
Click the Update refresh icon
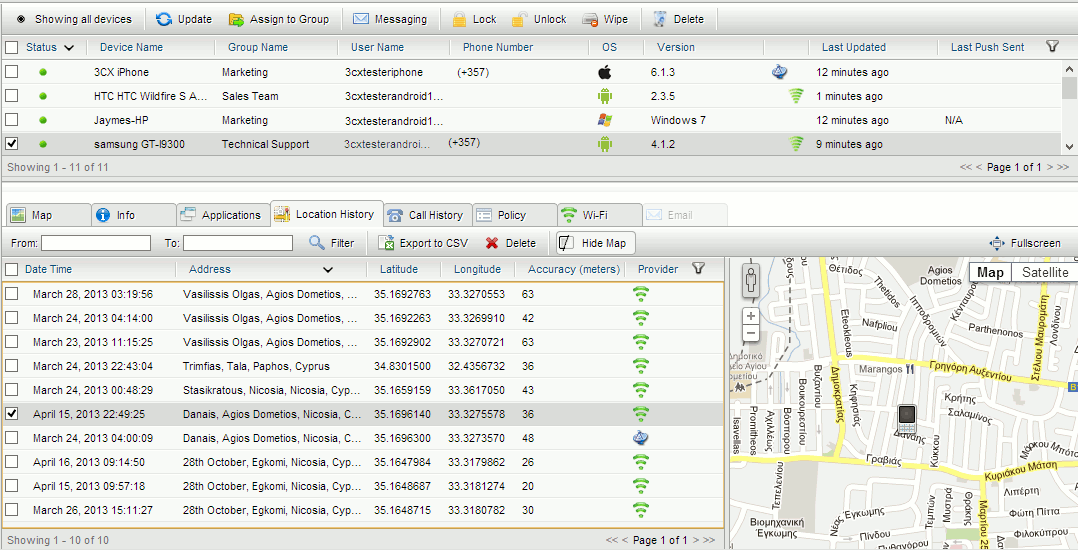pyautogui.click(x=164, y=19)
